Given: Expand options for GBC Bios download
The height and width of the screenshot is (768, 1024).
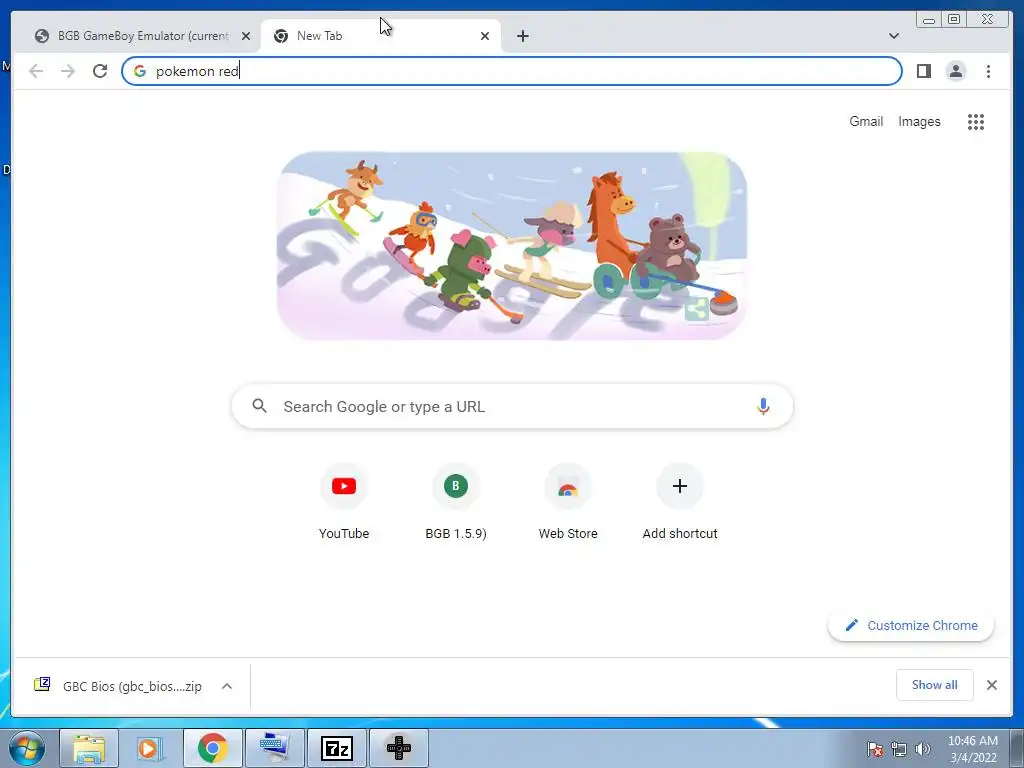Looking at the screenshot, I should [x=227, y=686].
